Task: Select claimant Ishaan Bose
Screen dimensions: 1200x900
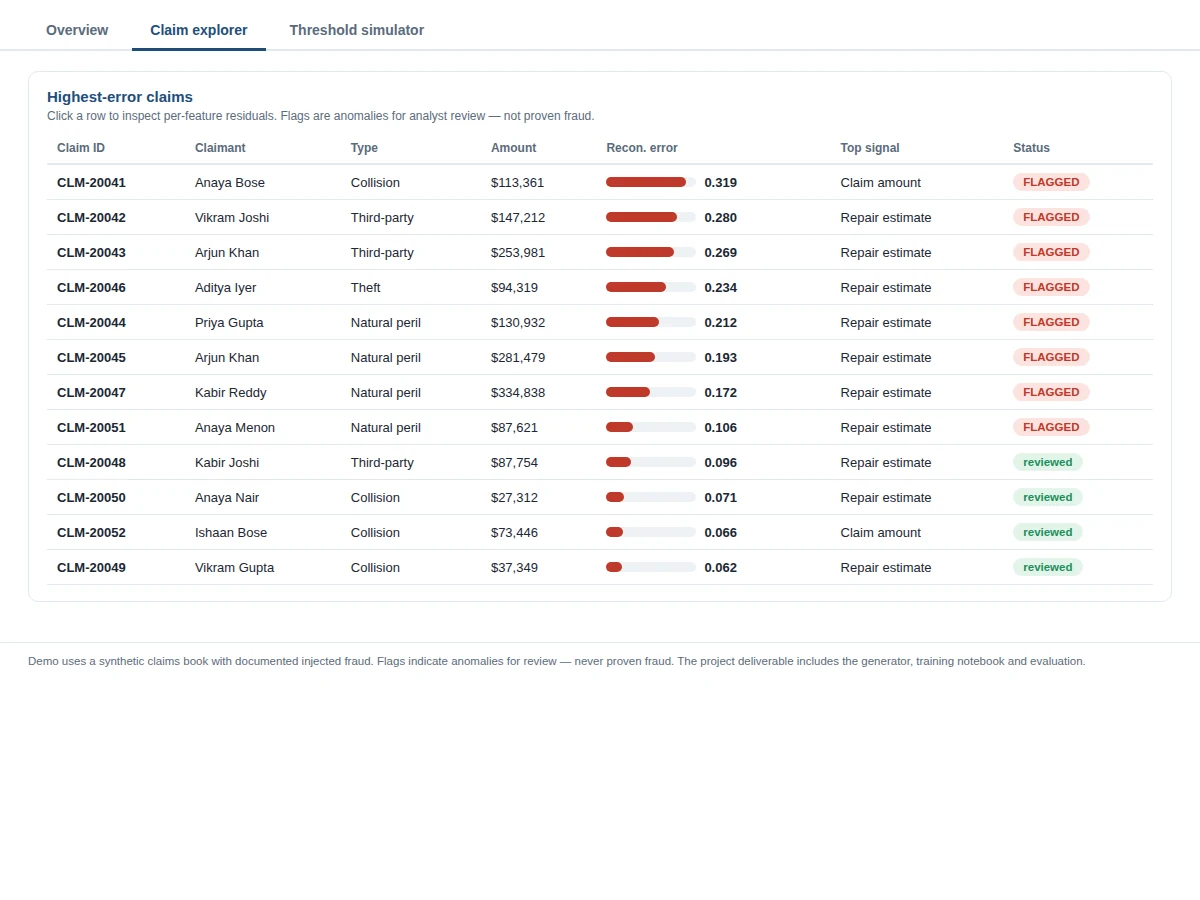Action: pyautogui.click(x=231, y=532)
